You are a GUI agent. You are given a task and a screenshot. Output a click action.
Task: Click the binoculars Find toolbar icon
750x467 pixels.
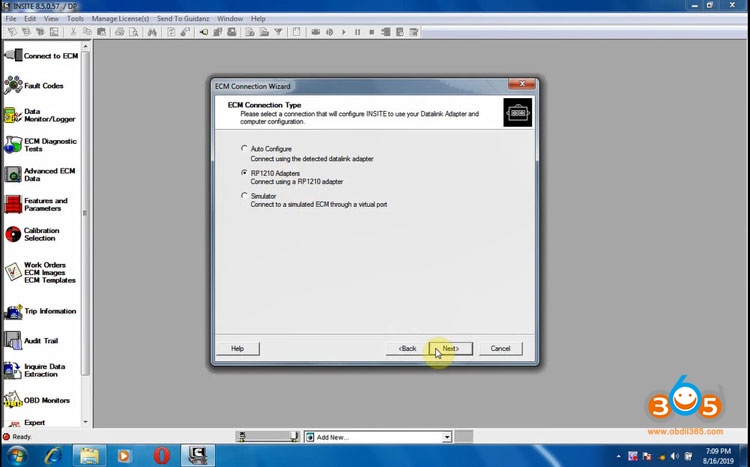(x=152, y=32)
